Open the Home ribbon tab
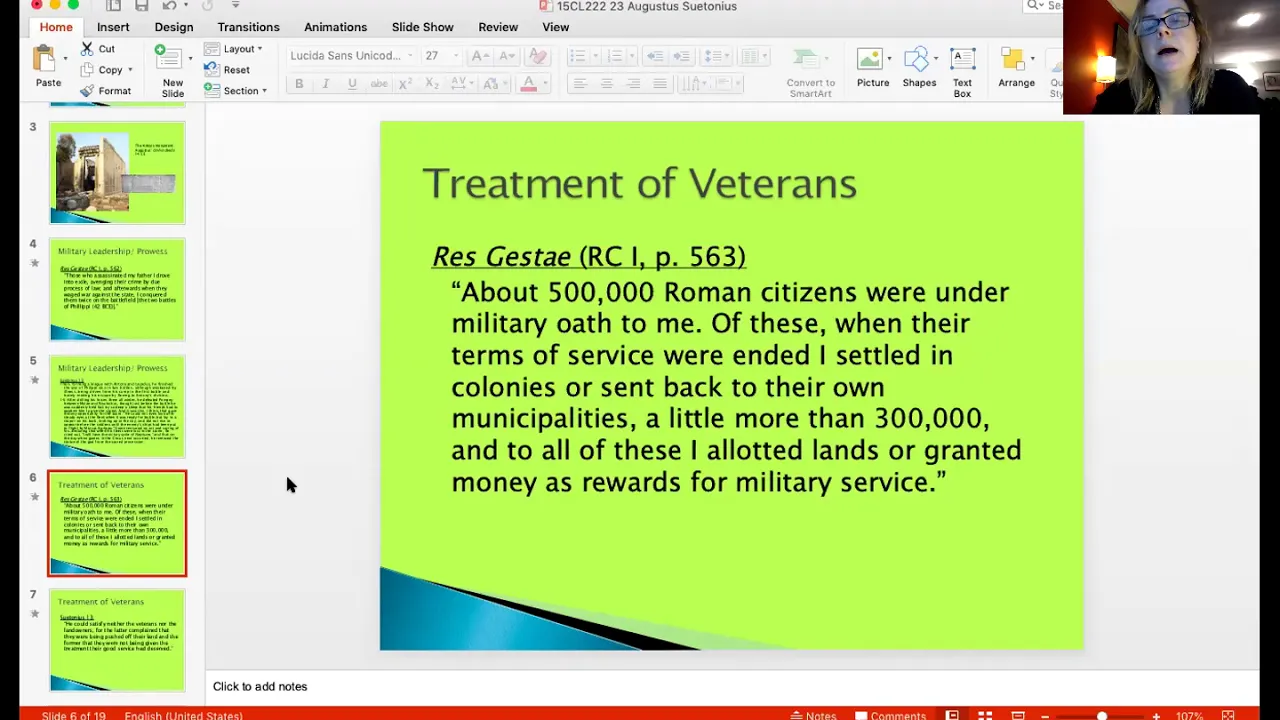The width and height of the screenshot is (1280, 720). 56,27
